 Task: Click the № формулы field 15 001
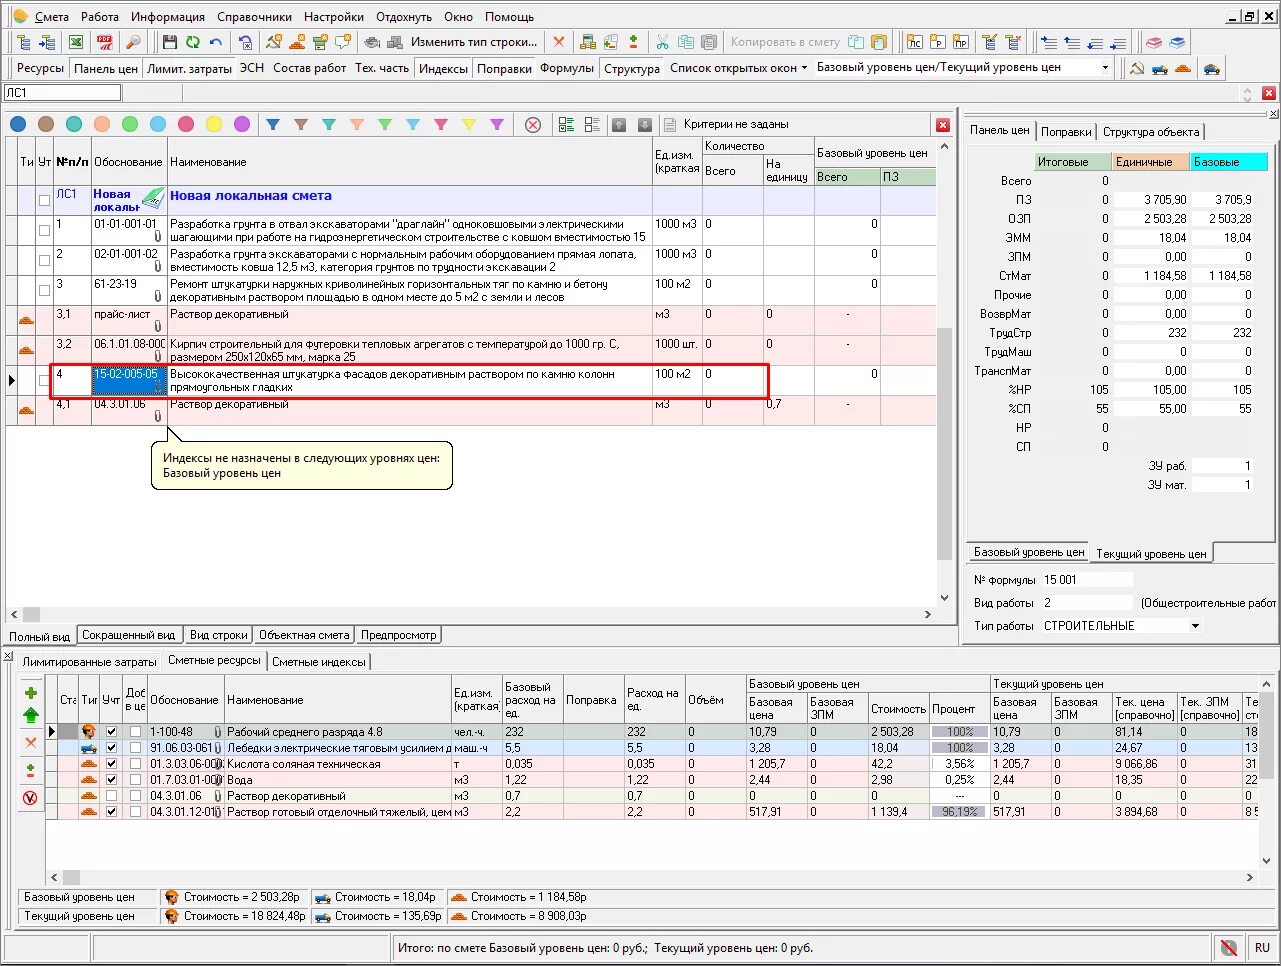[x=1087, y=580]
